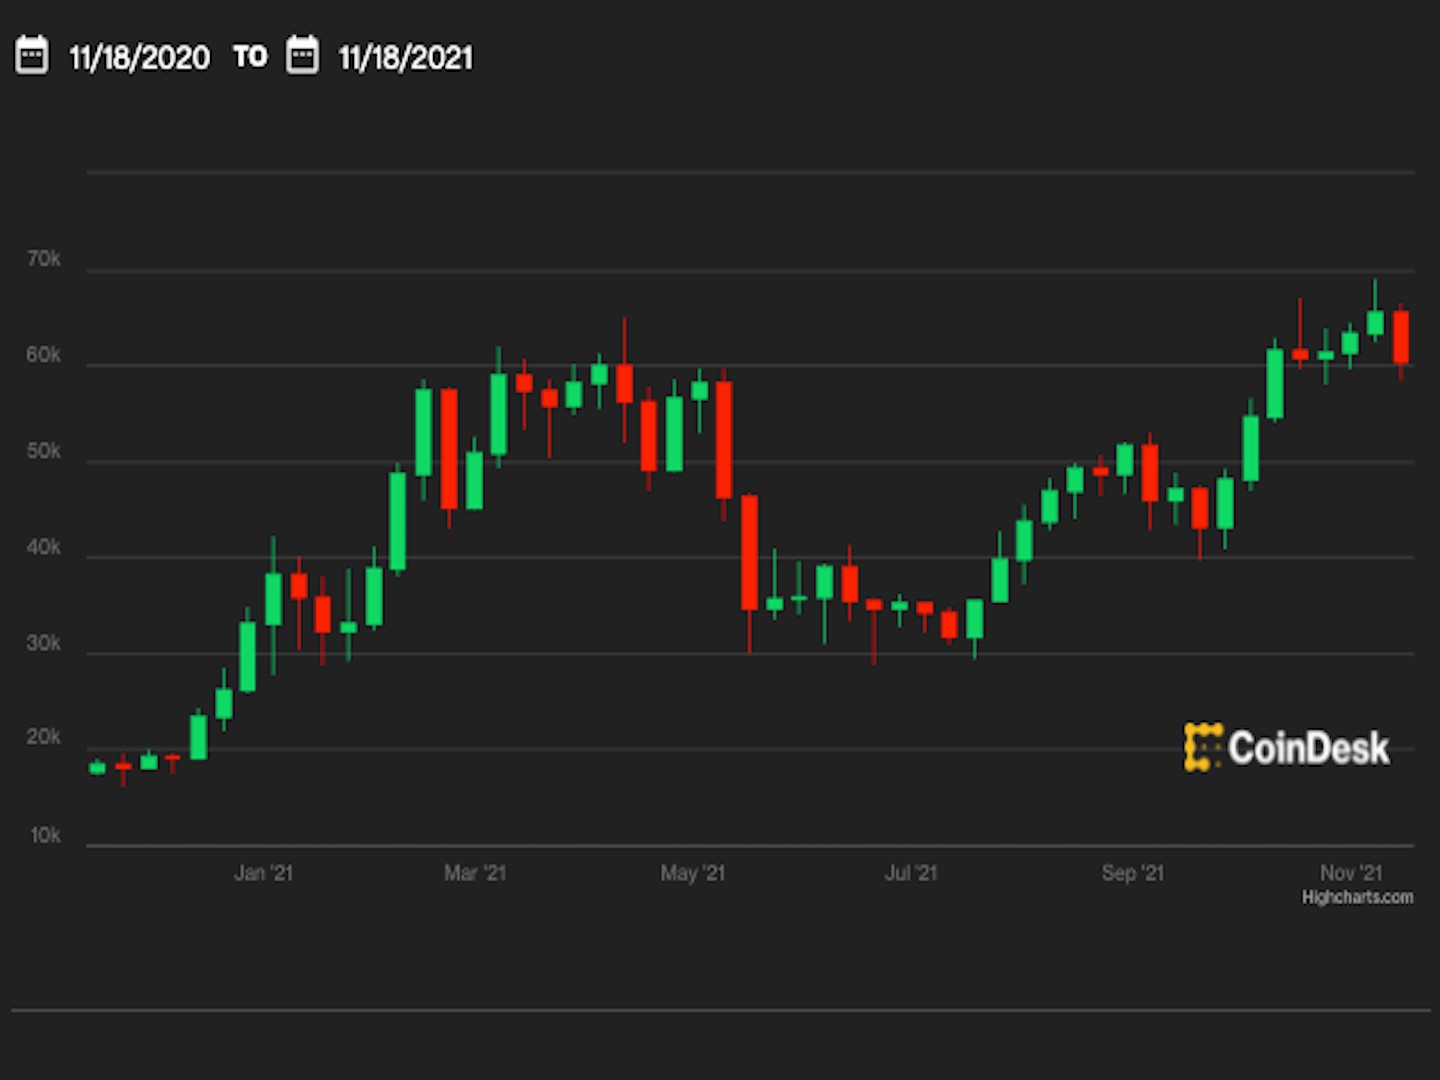Select the yellow CoinDesk dotted square mark
The height and width of the screenshot is (1080, 1440).
tap(1204, 747)
